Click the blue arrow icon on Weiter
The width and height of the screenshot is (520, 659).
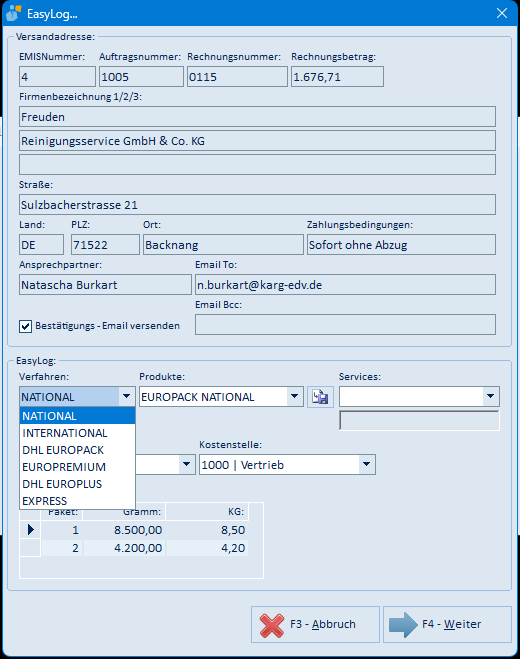tap(403, 625)
